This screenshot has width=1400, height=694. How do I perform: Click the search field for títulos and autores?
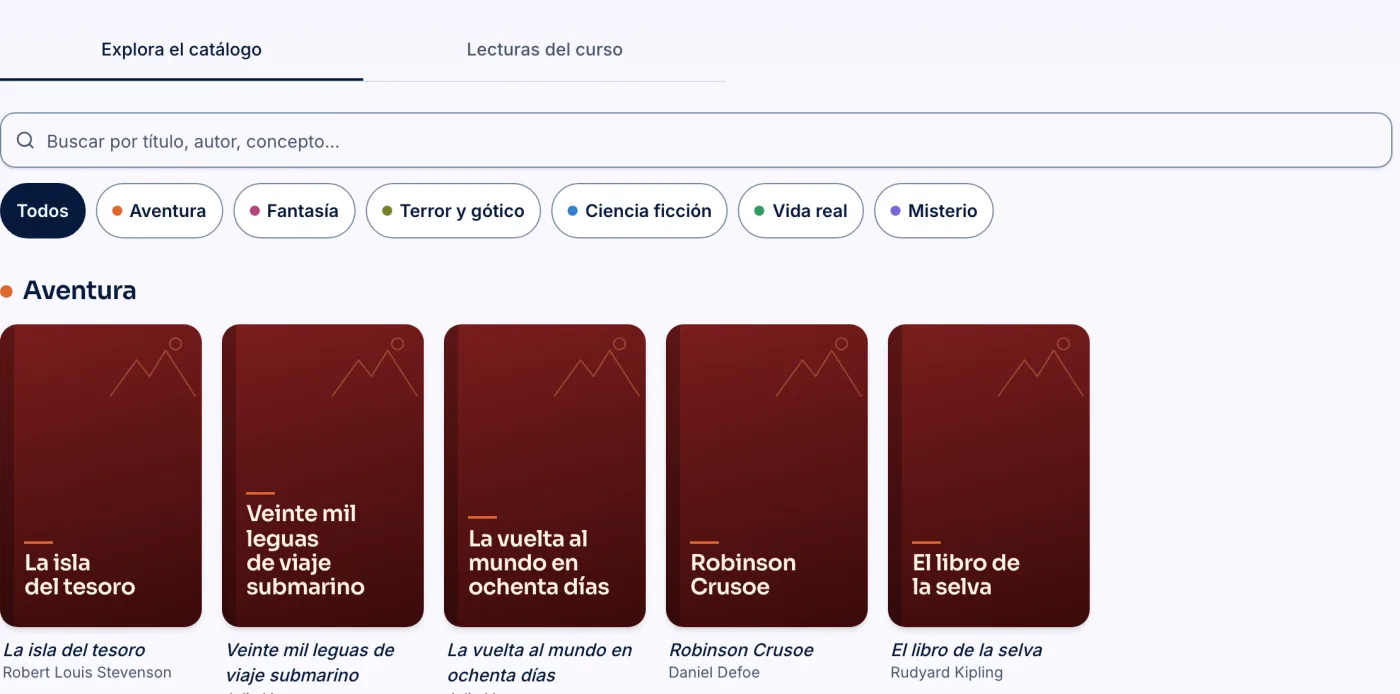(x=696, y=141)
